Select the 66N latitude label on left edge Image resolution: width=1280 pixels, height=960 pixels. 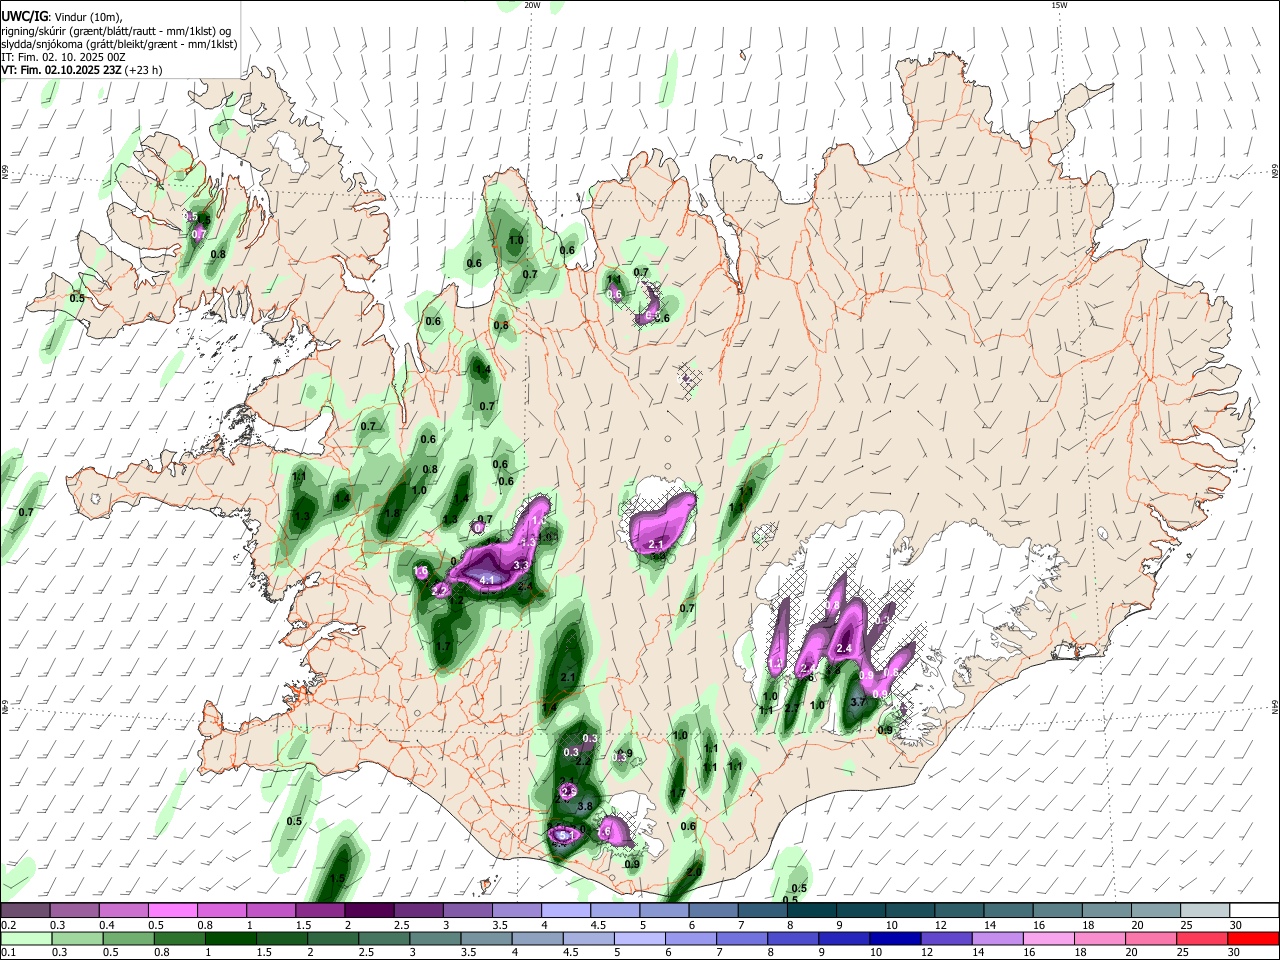tap(5, 172)
